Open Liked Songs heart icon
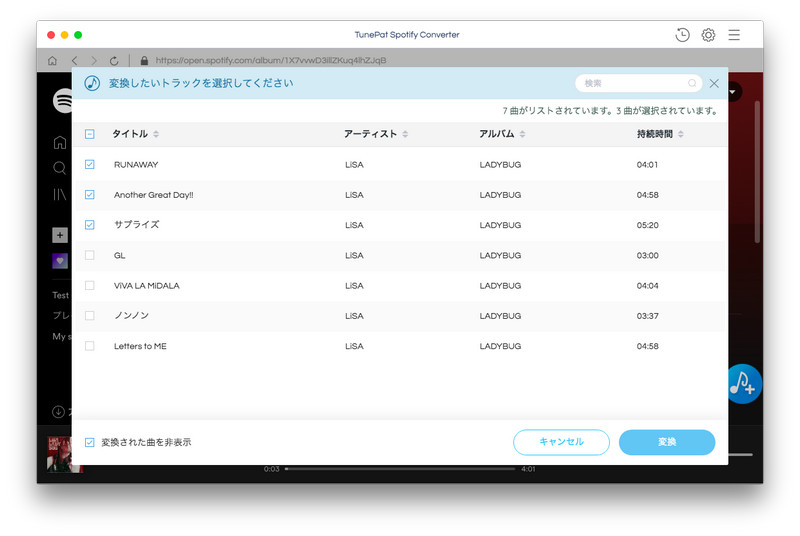The image size is (800, 536). pos(60,261)
